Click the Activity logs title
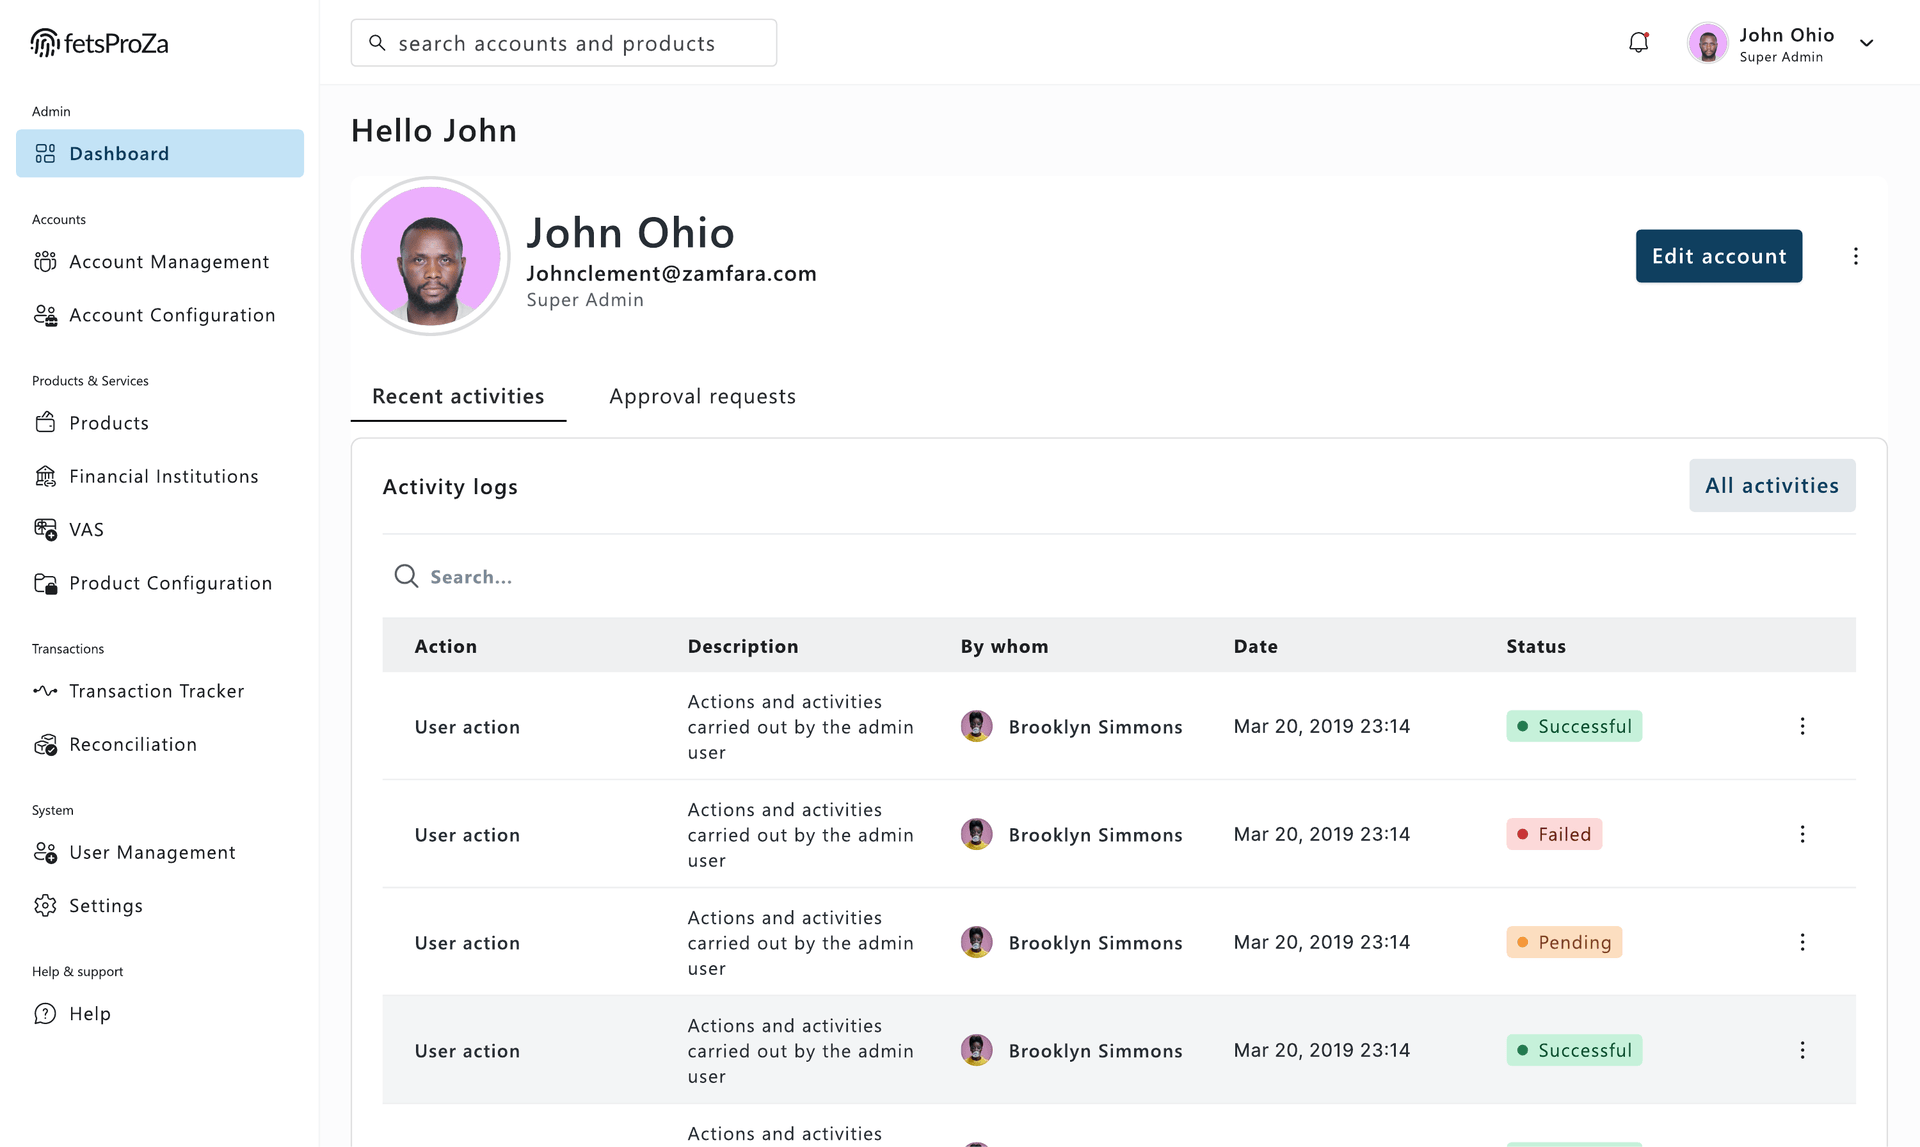1920x1147 pixels. (450, 486)
